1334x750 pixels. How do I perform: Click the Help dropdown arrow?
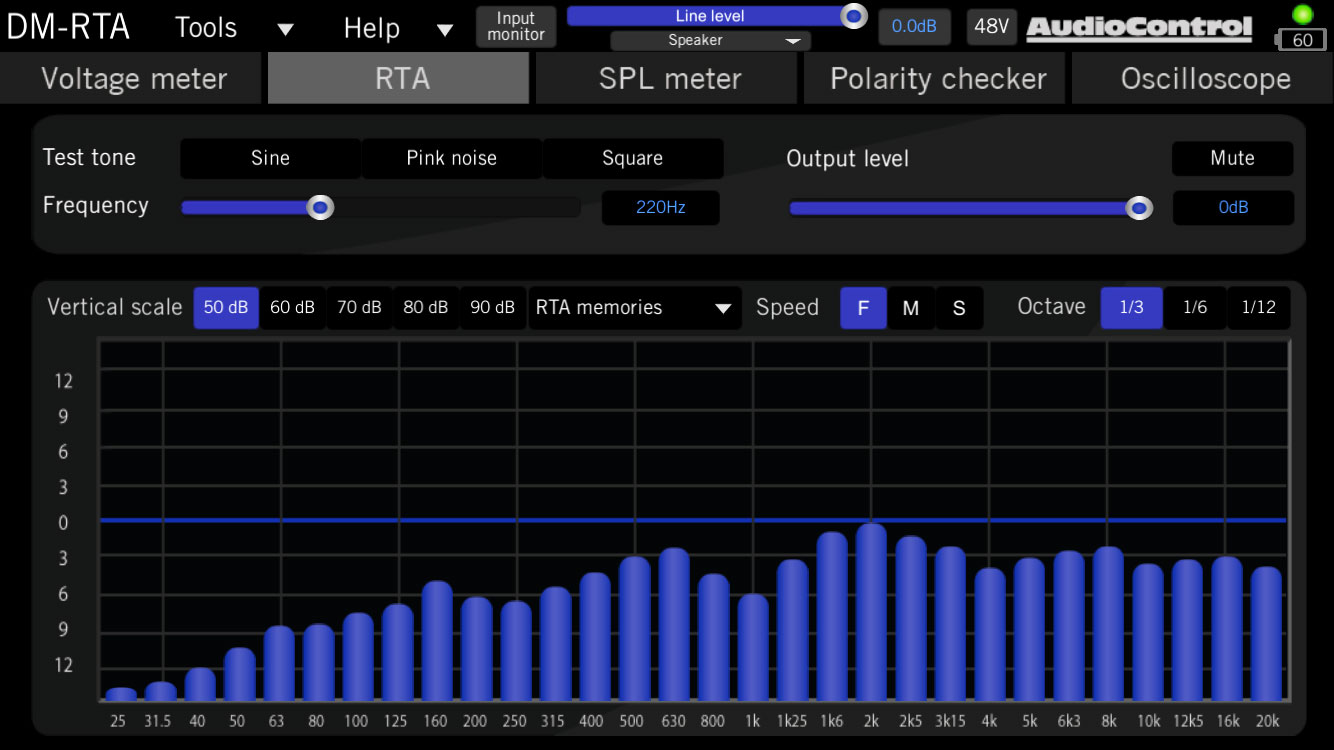tap(446, 29)
